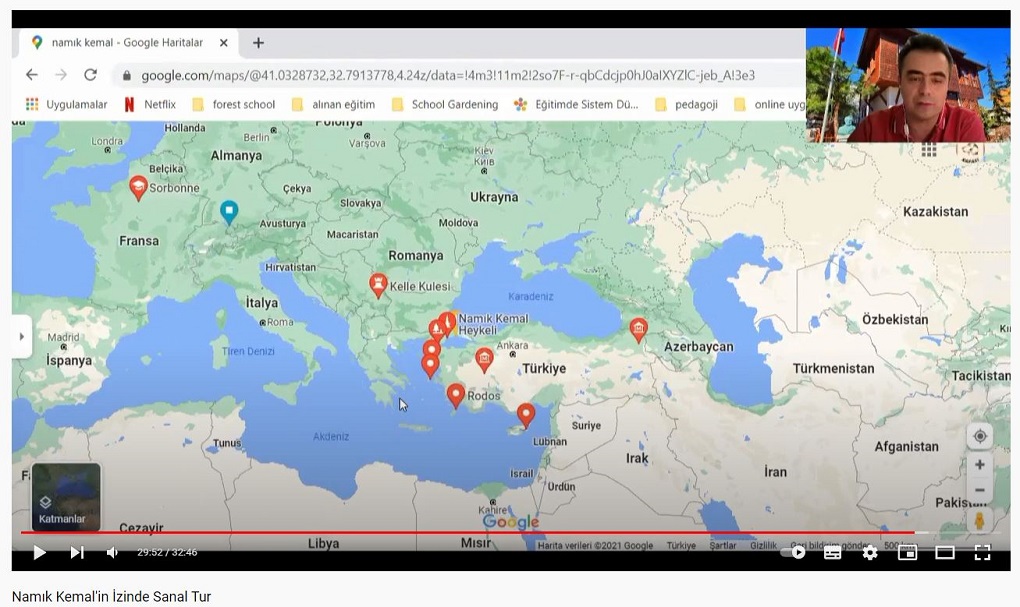The width and height of the screenshot is (1020, 607).
Task: Click the Romanya country label
Action: pyautogui.click(x=416, y=256)
